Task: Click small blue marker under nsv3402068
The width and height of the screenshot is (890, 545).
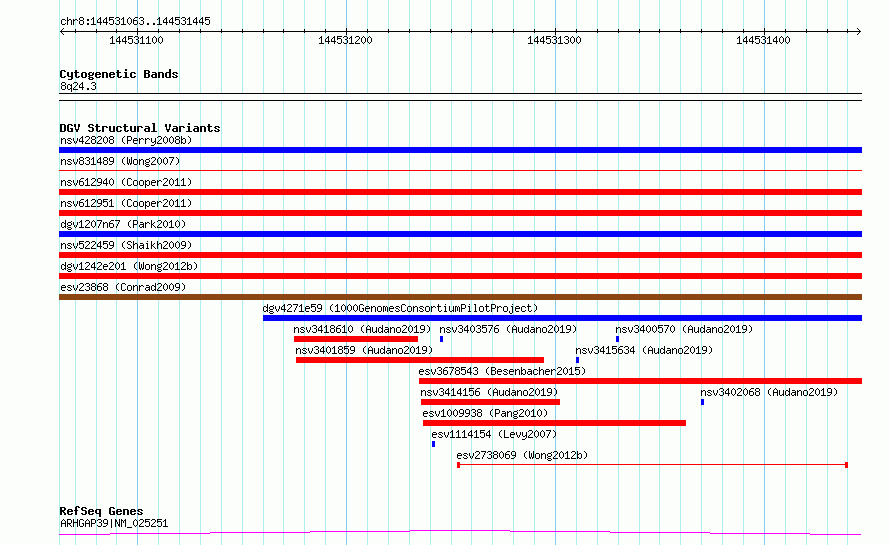Action: click(x=703, y=402)
